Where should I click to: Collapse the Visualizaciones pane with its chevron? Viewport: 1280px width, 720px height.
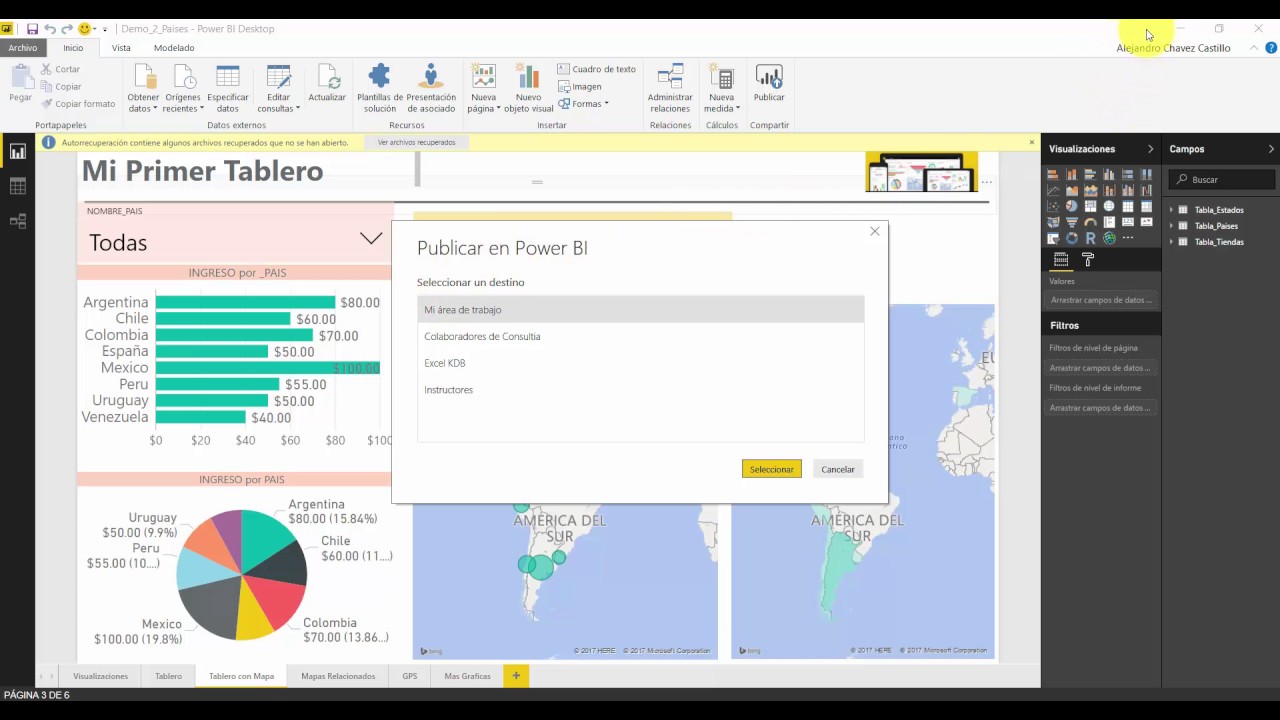[1150, 149]
